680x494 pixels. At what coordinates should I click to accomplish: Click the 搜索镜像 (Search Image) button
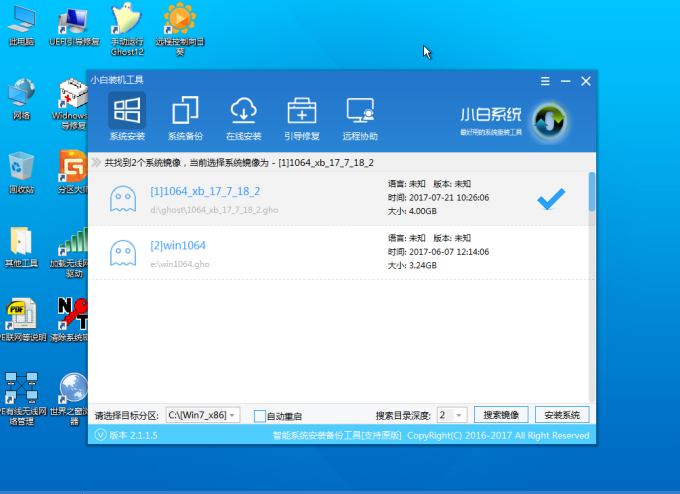500,415
